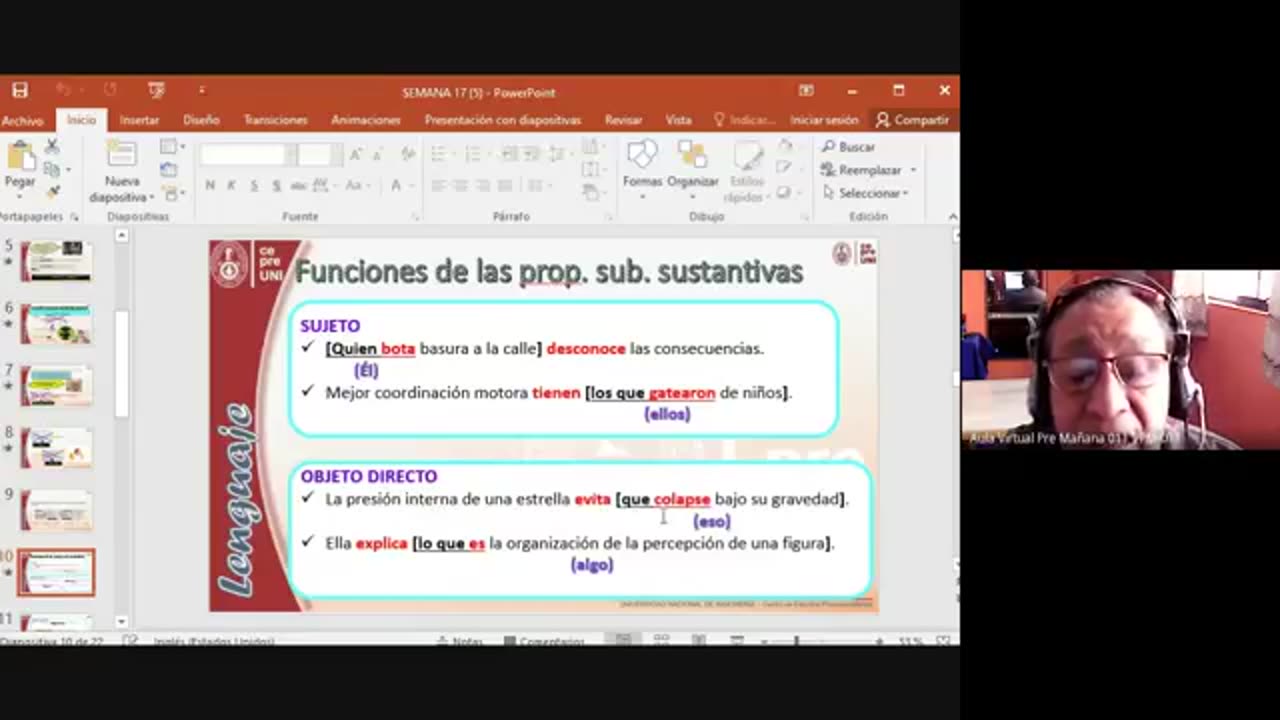Screen dimensions: 1280x720
Task: Switch to the Animaciones tab
Action: pyautogui.click(x=366, y=120)
